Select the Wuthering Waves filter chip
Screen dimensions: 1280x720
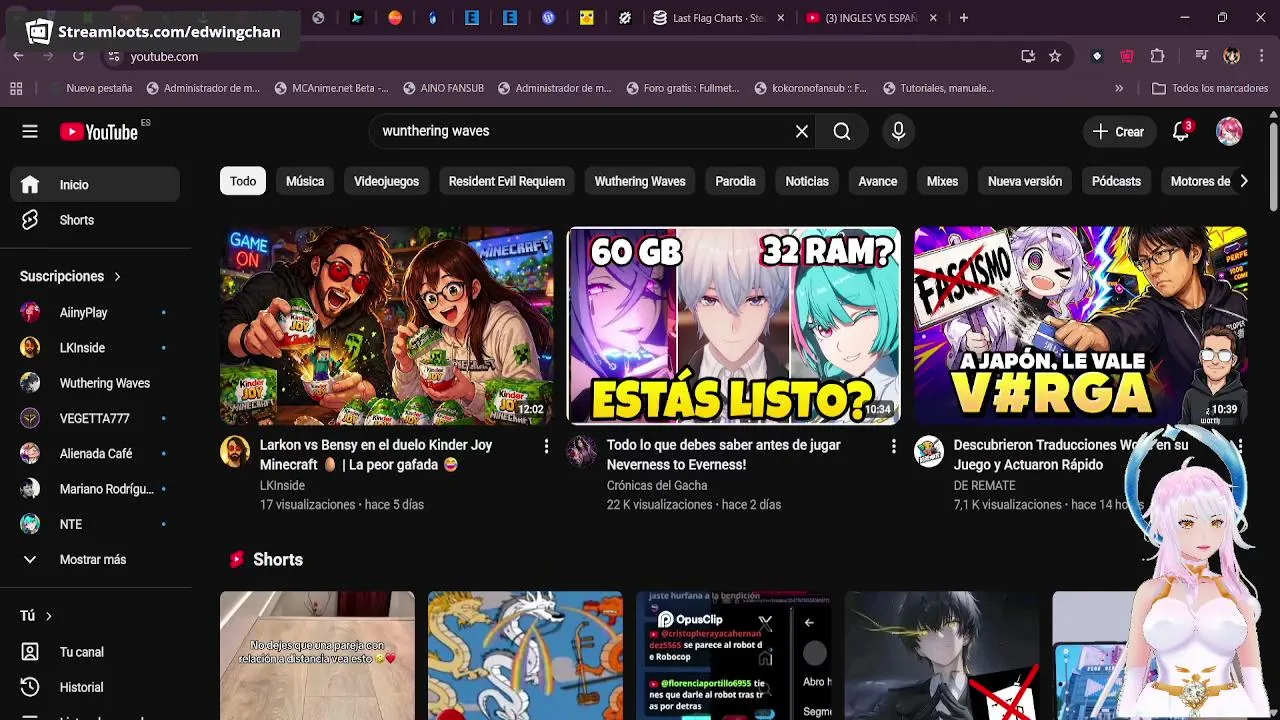click(x=640, y=181)
